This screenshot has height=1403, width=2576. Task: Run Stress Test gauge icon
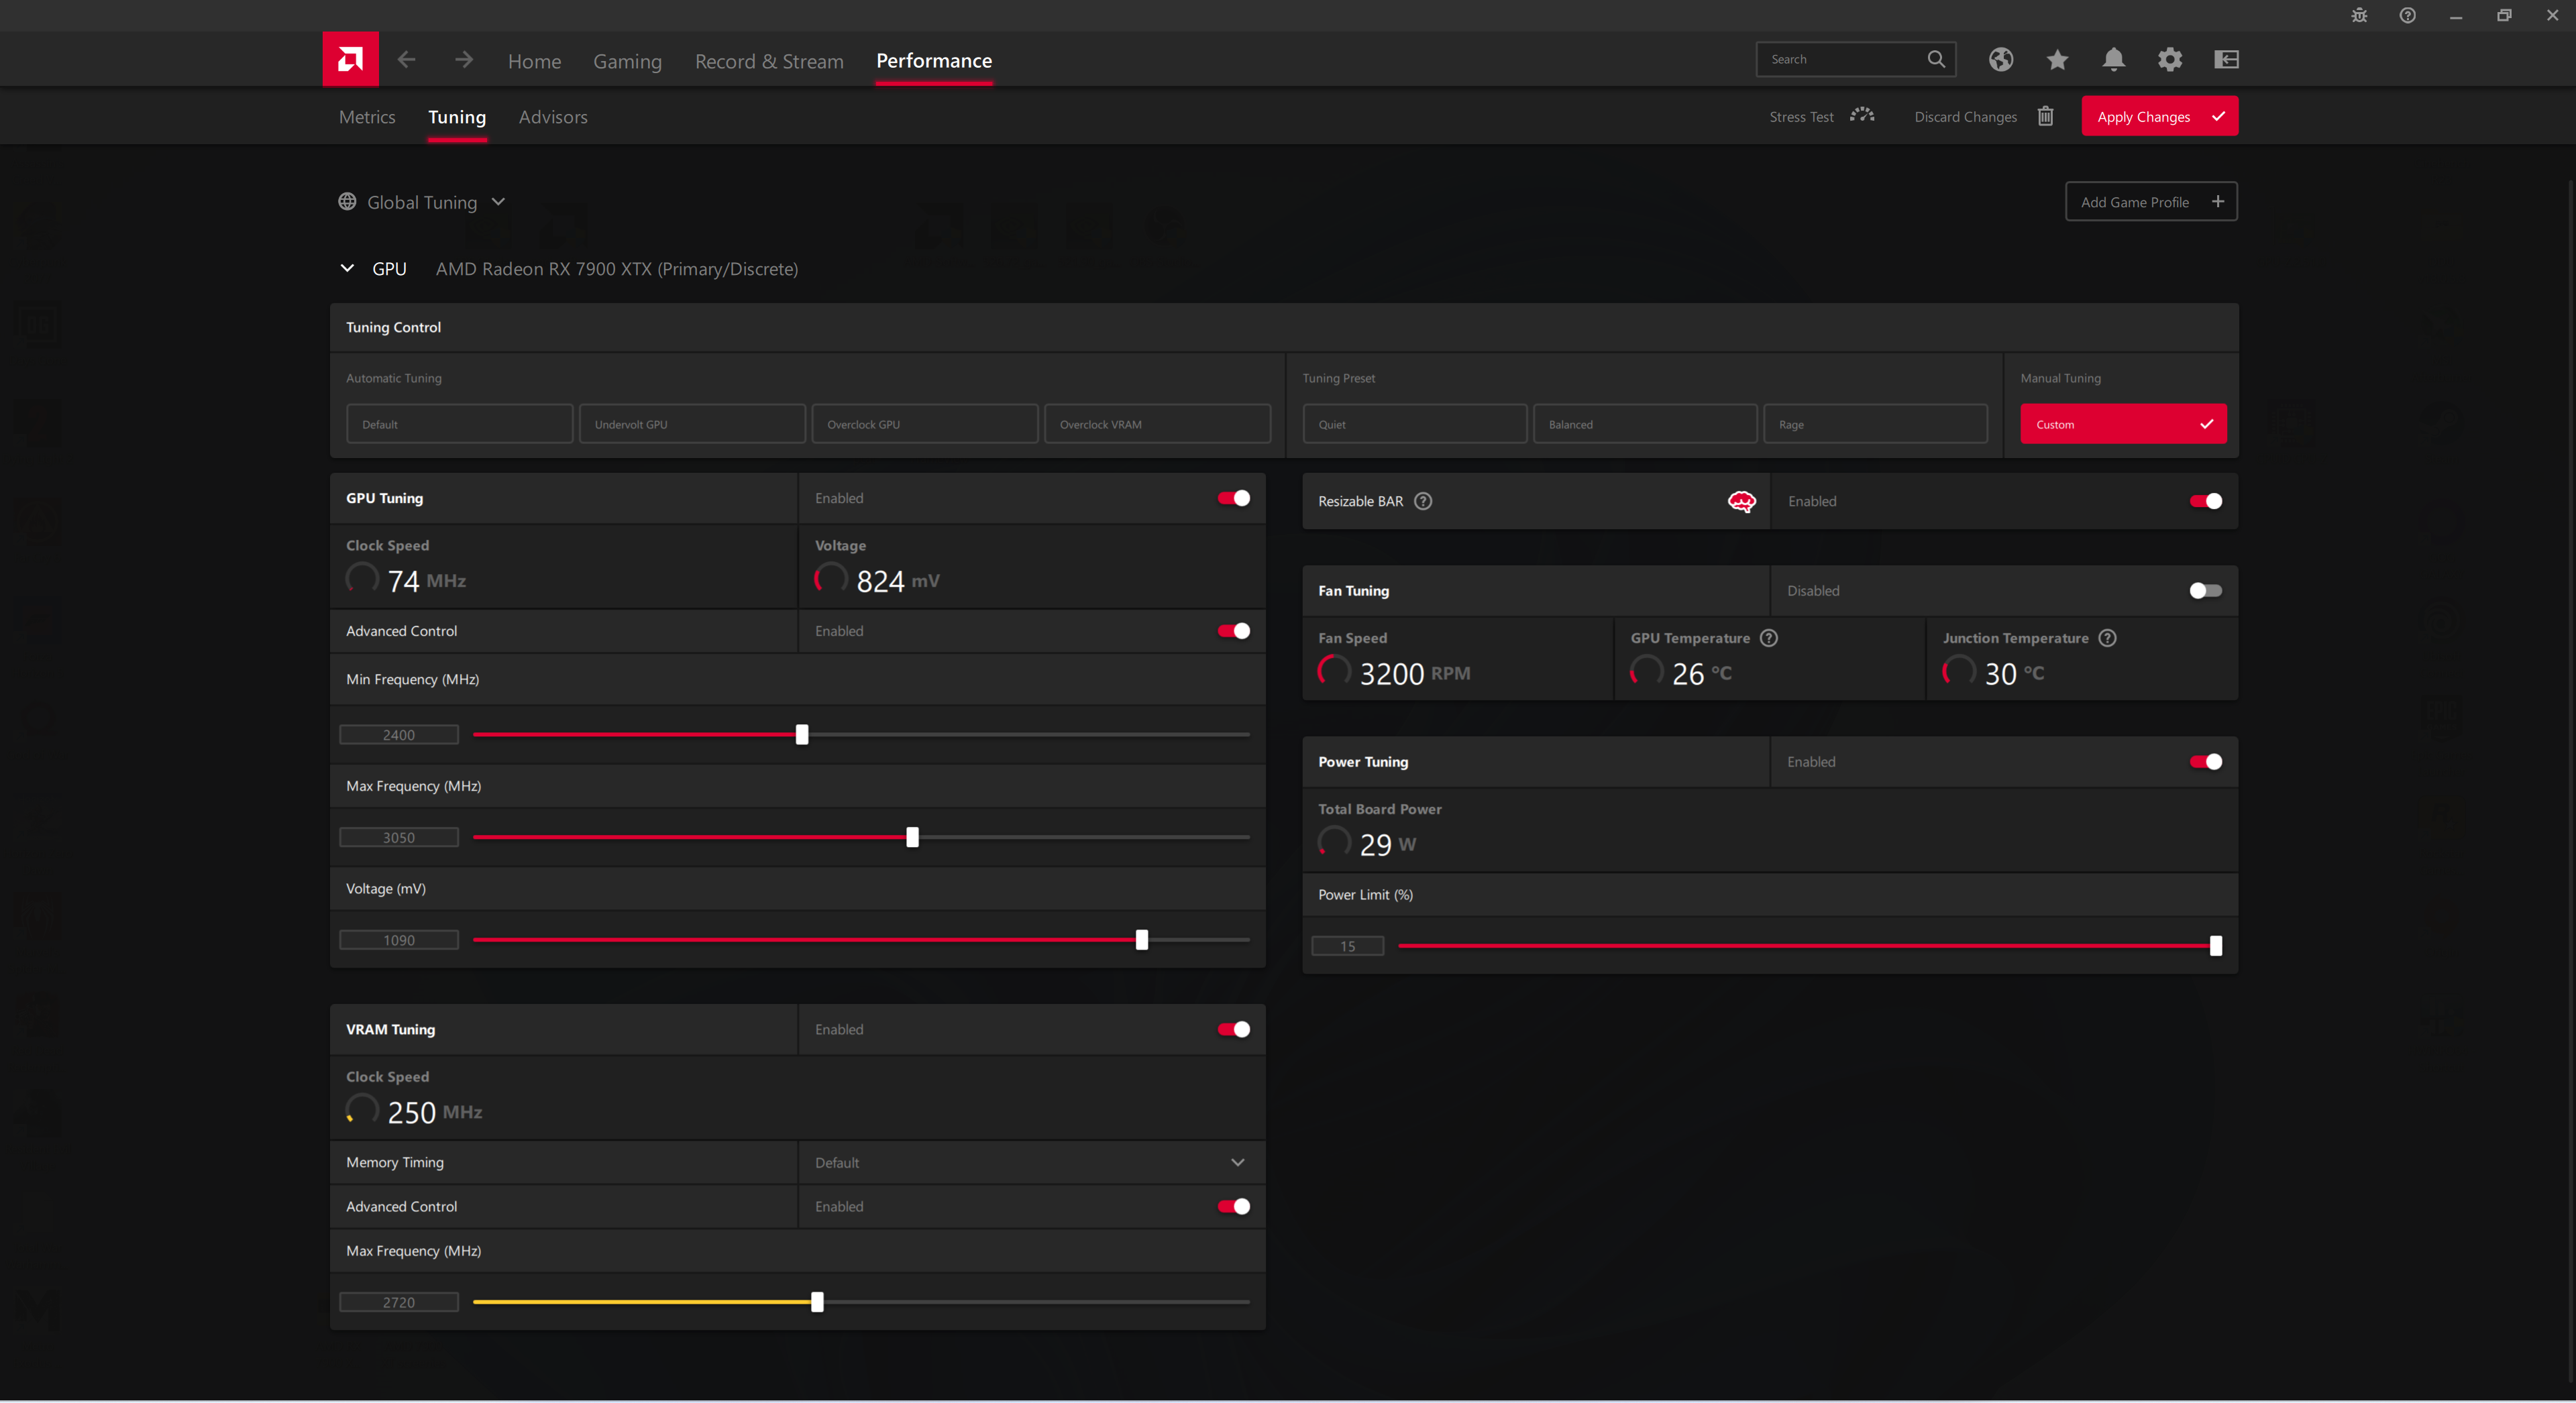(x=1861, y=116)
